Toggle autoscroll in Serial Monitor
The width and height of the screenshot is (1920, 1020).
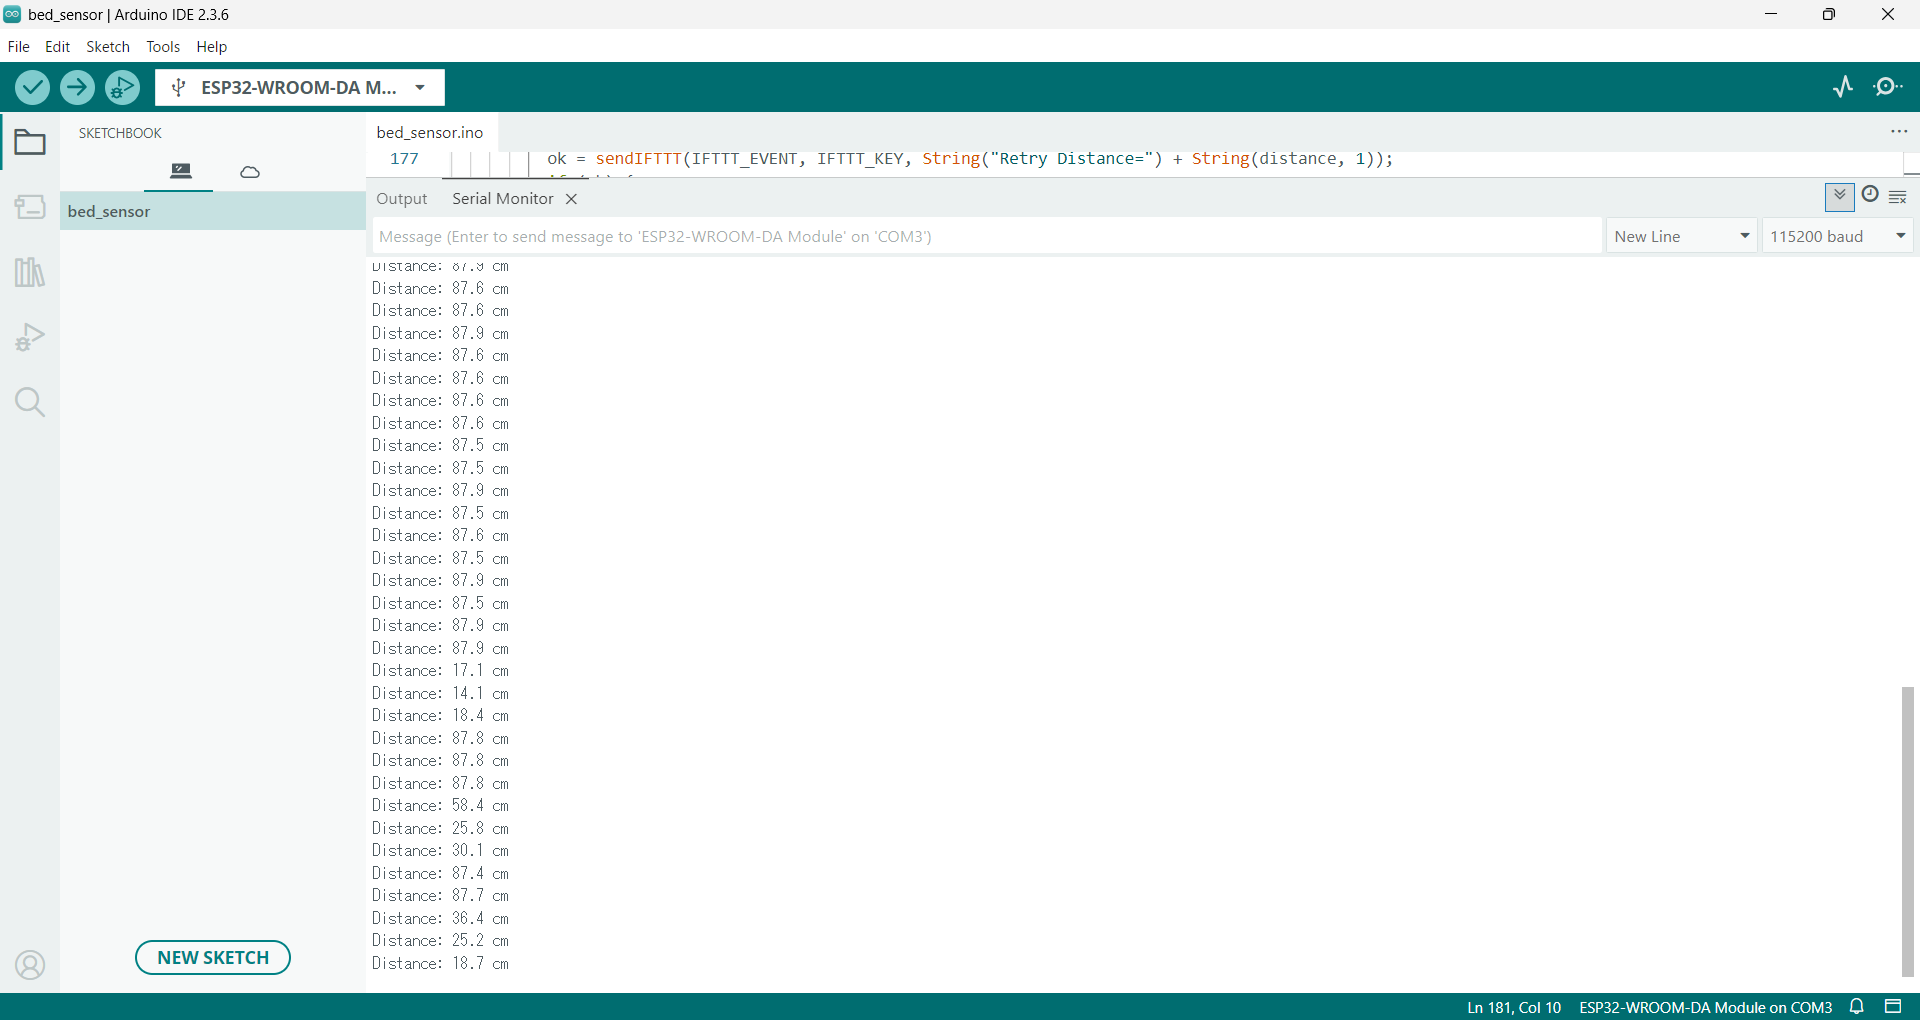click(x=1840, y=197)
